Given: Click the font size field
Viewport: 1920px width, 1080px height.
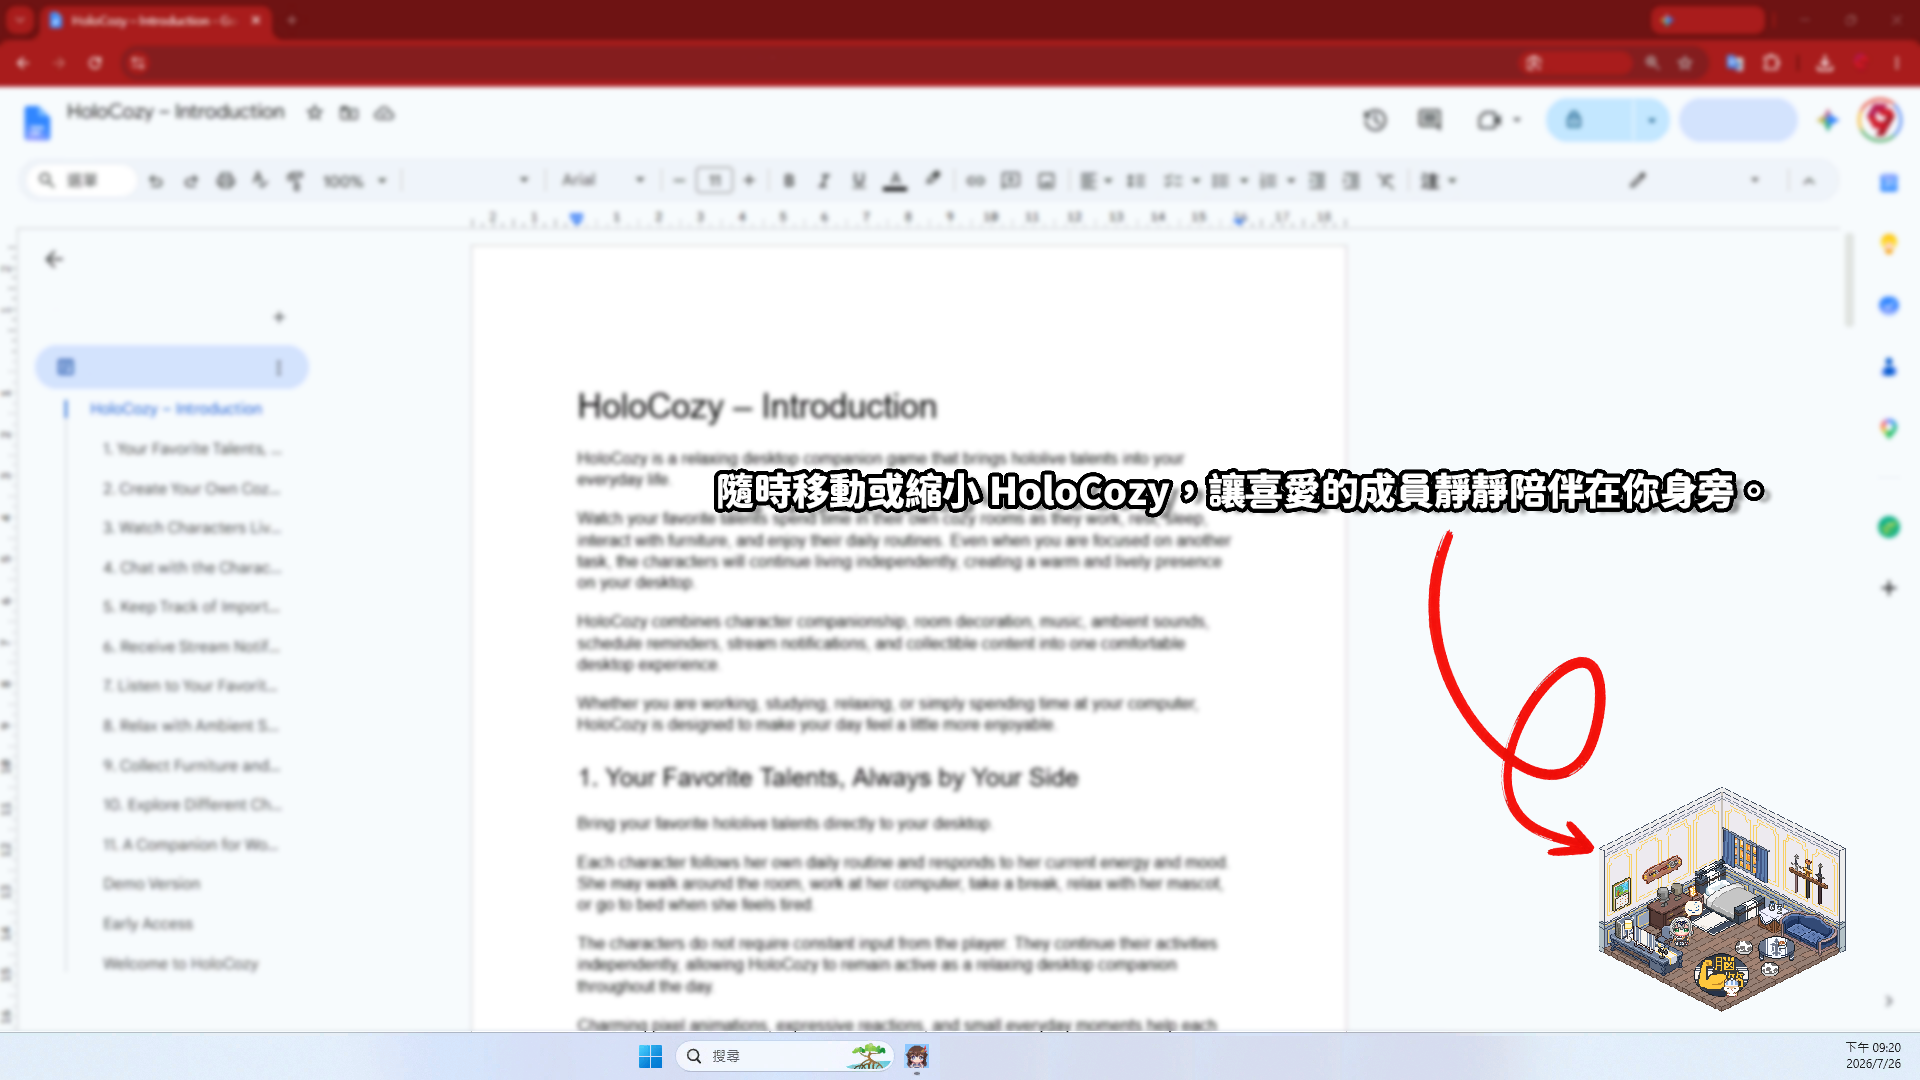Looking at the screenshot, I should pos(714,181).
